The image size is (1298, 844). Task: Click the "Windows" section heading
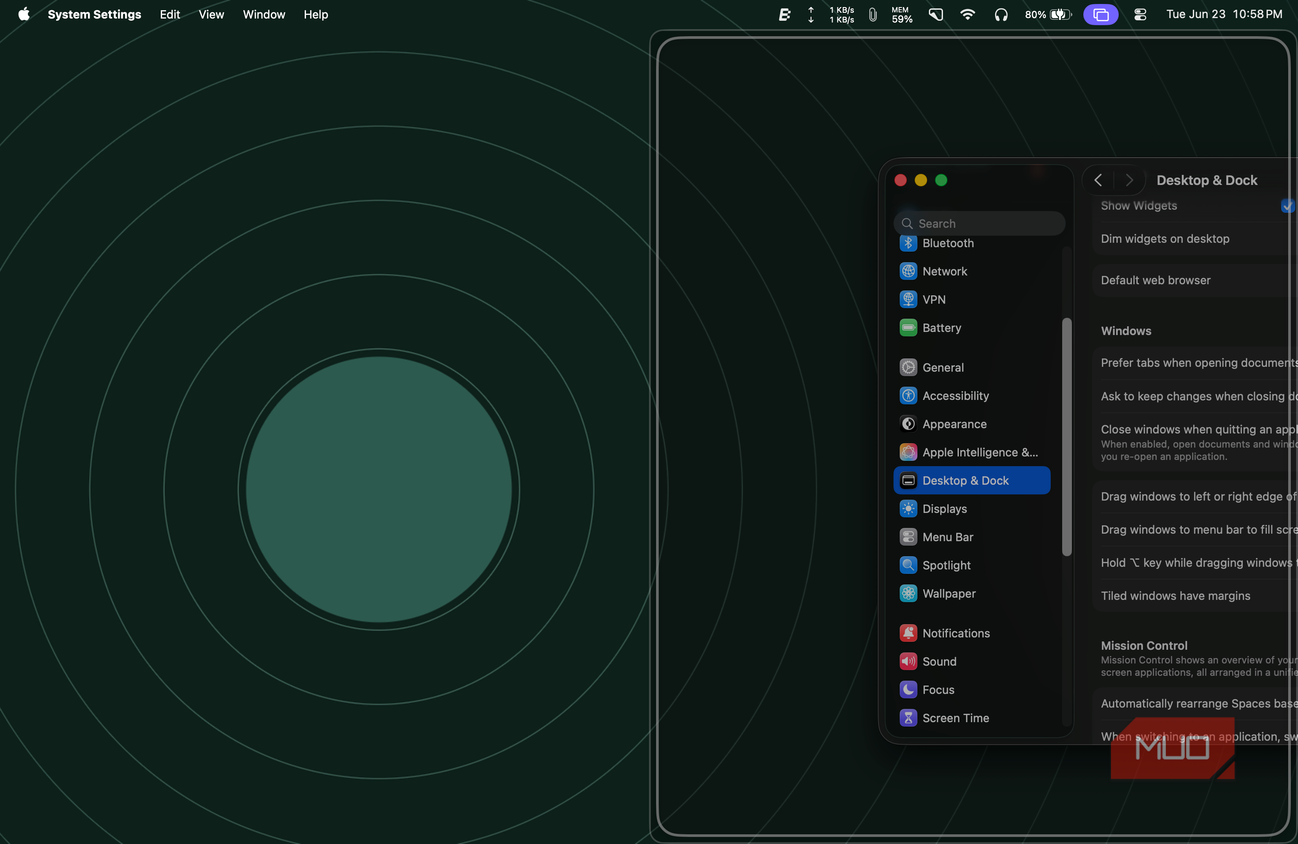coord(1126,331)
